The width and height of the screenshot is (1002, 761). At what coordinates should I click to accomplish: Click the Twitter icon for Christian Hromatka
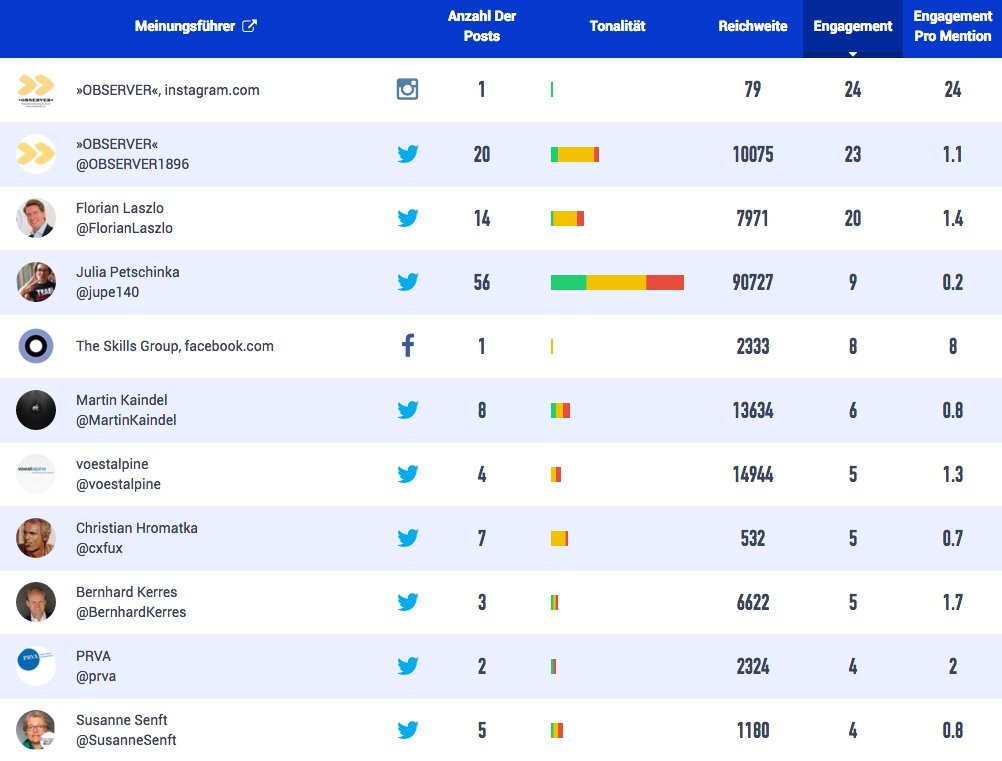(x=408, y=538)
